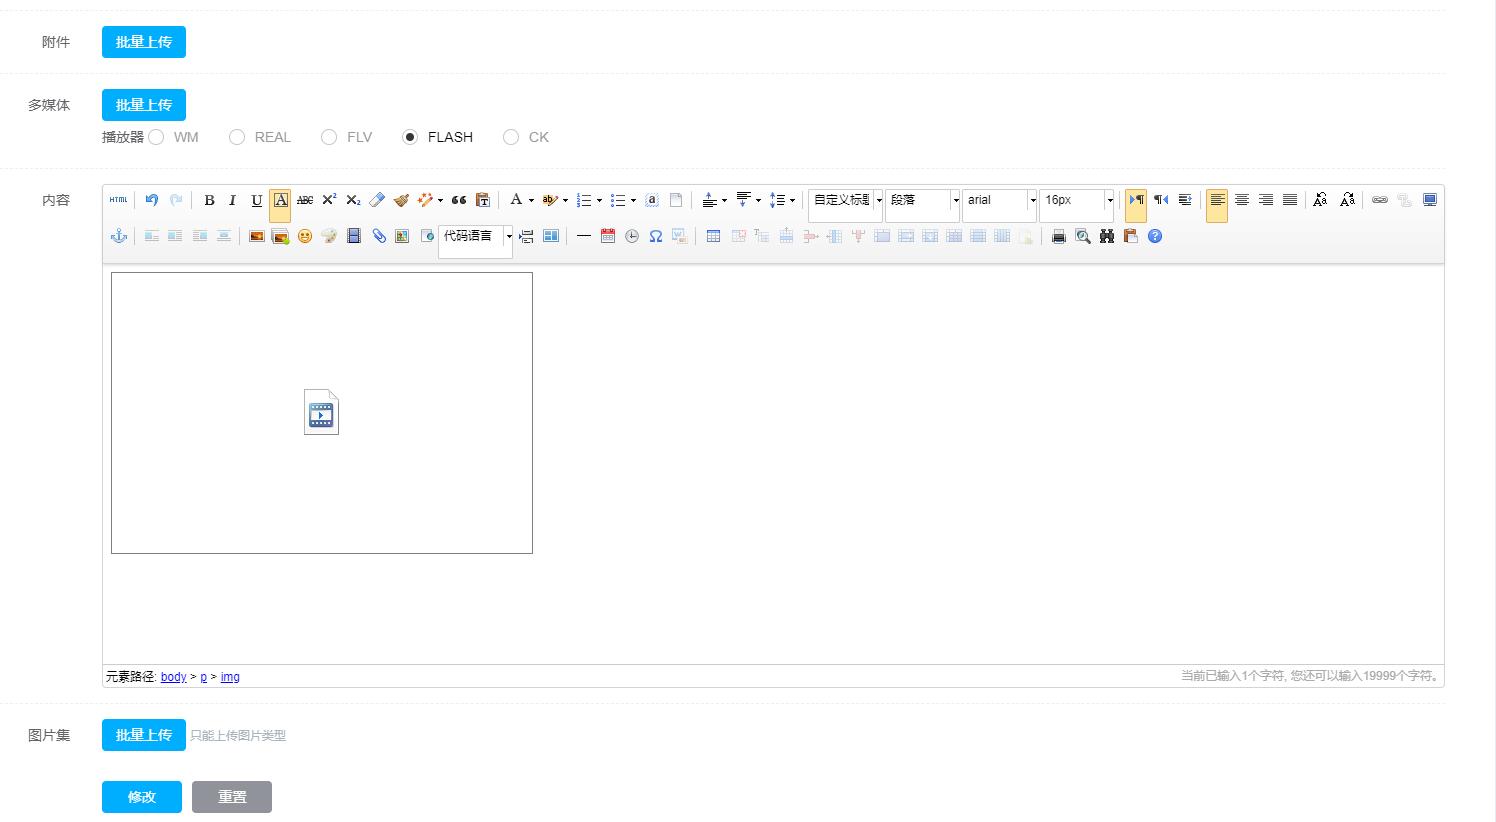
Task: Insert a blockquote
Action: 459,200
